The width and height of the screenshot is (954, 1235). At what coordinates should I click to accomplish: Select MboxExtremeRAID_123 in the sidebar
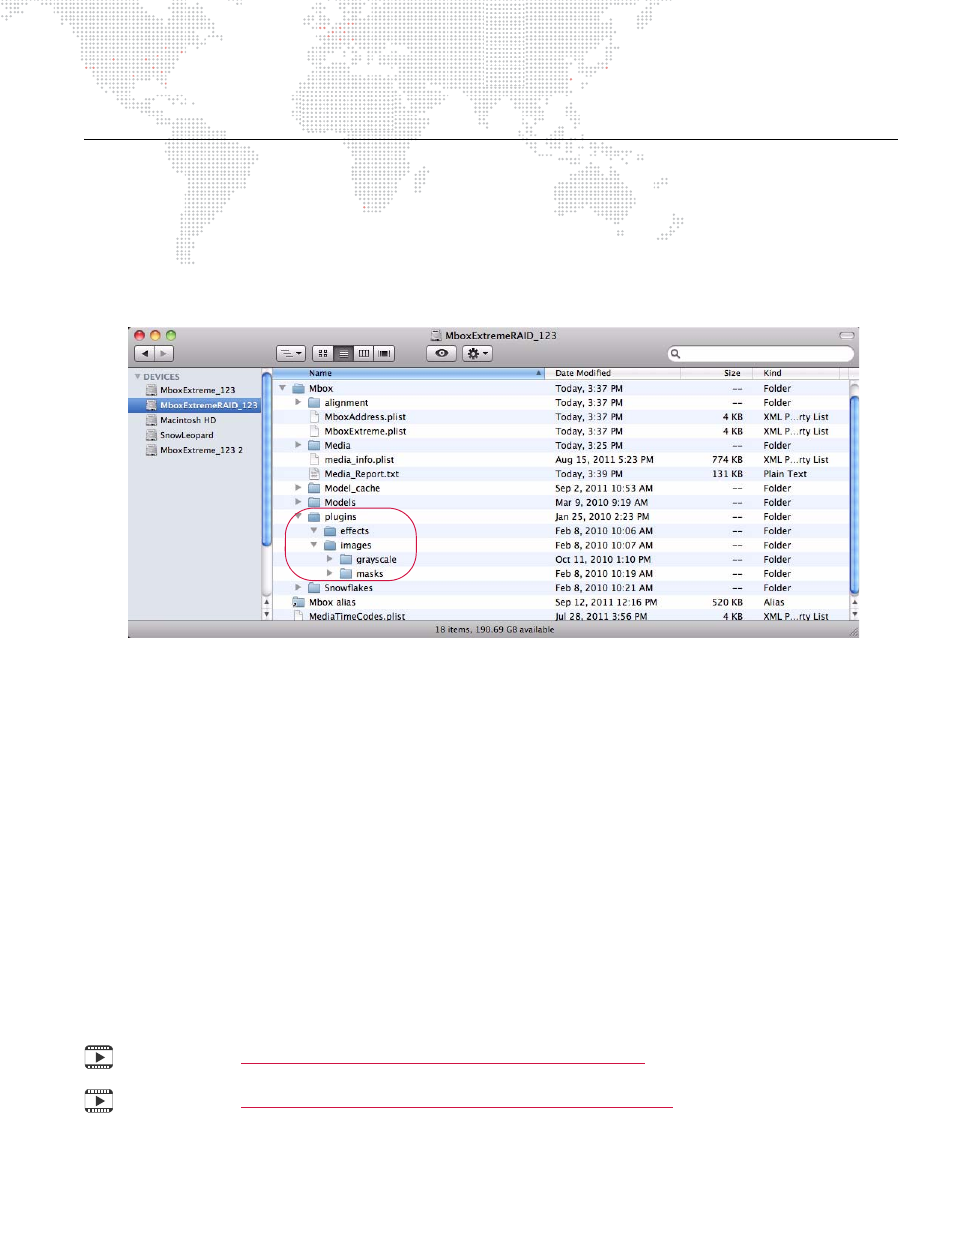pyautogui.click(x=196, y=405)
